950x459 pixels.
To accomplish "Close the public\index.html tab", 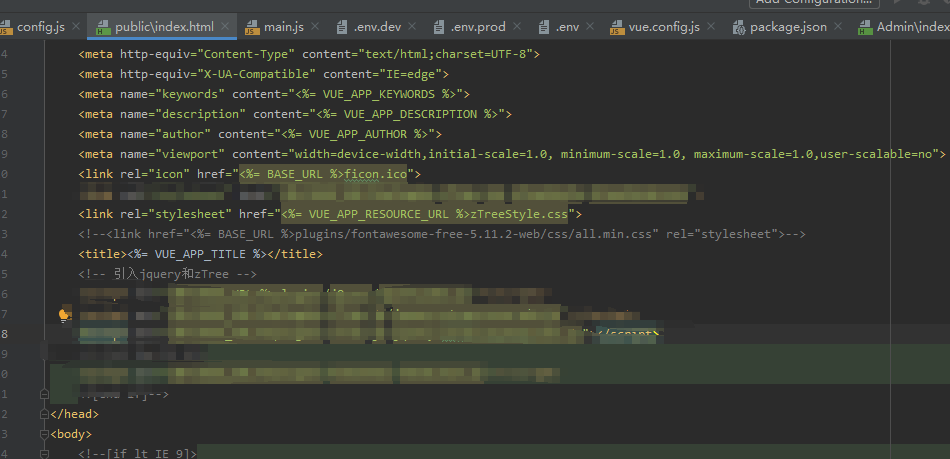I will pyautogui.click(x=225, y=27).
